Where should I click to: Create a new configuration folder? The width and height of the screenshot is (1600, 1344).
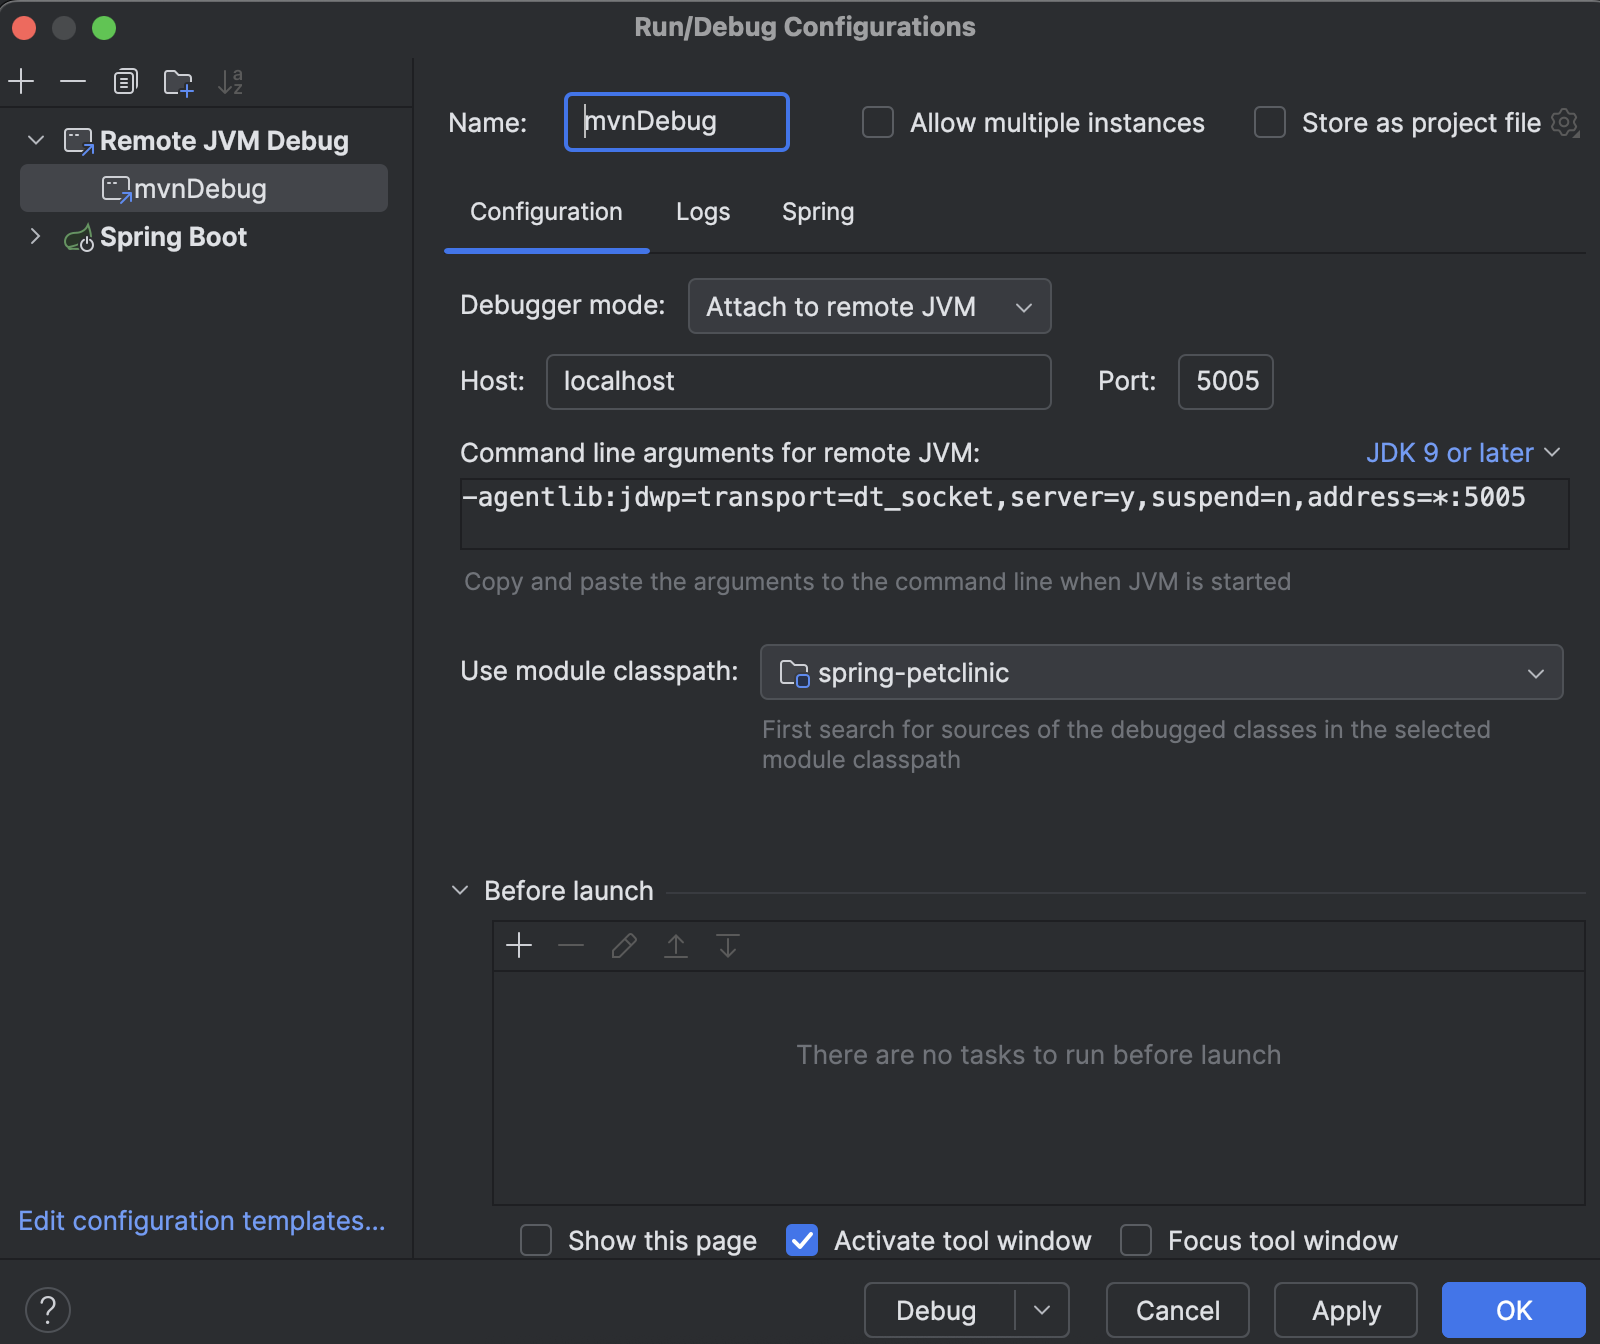[x=178, y=81]
